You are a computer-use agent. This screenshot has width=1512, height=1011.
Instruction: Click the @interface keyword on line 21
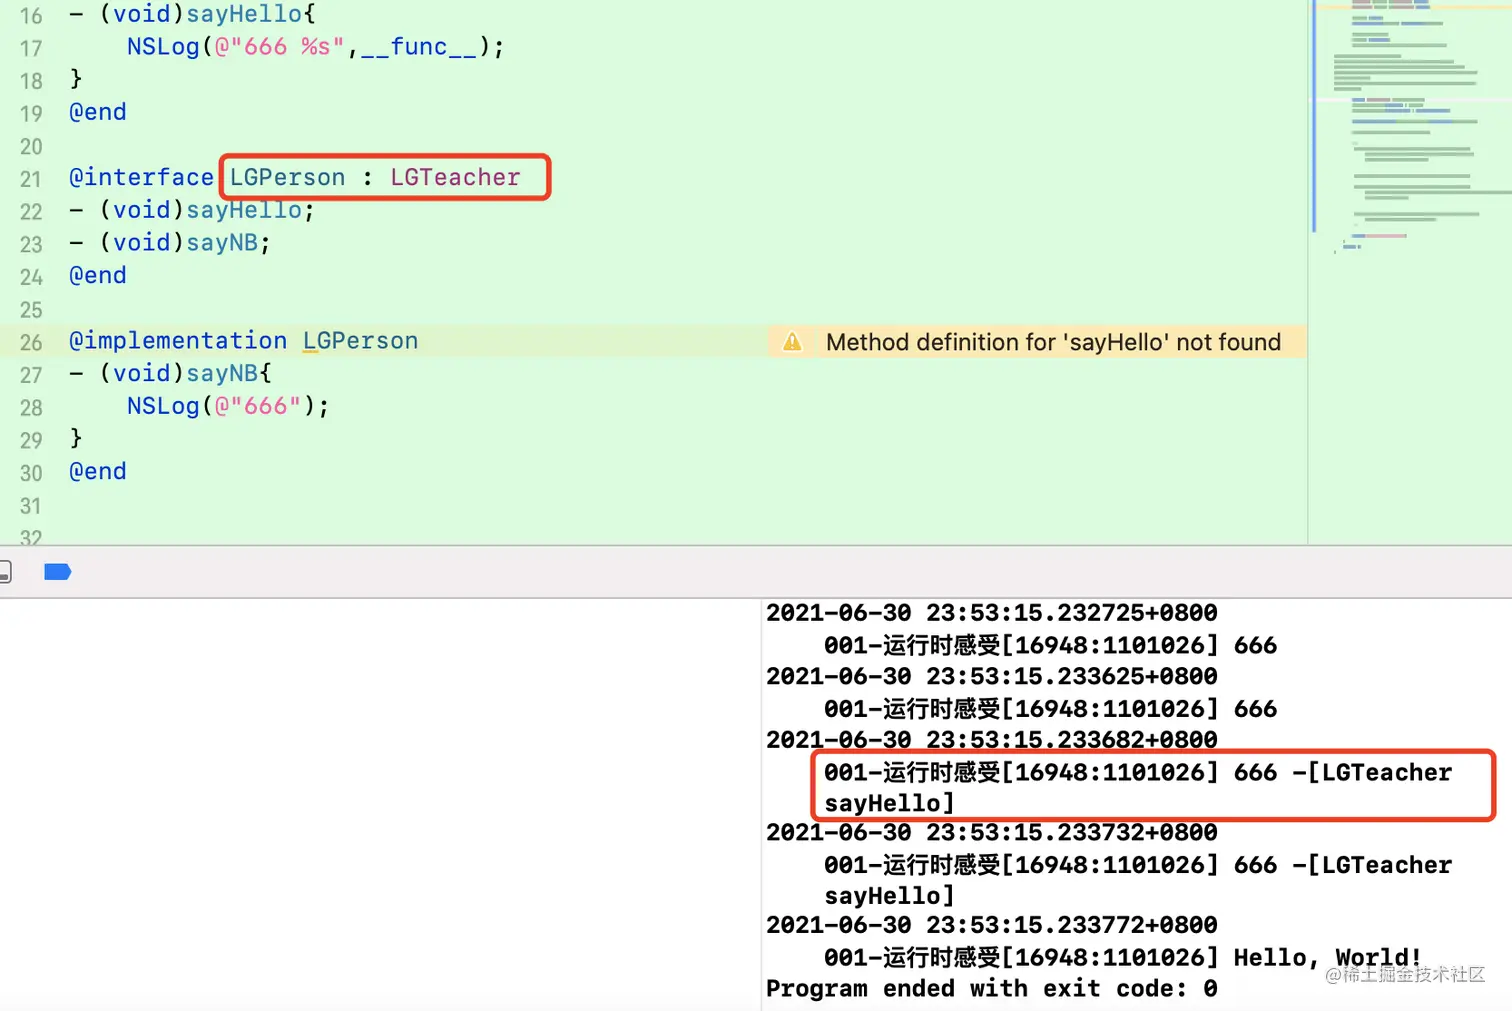(141, 177)
